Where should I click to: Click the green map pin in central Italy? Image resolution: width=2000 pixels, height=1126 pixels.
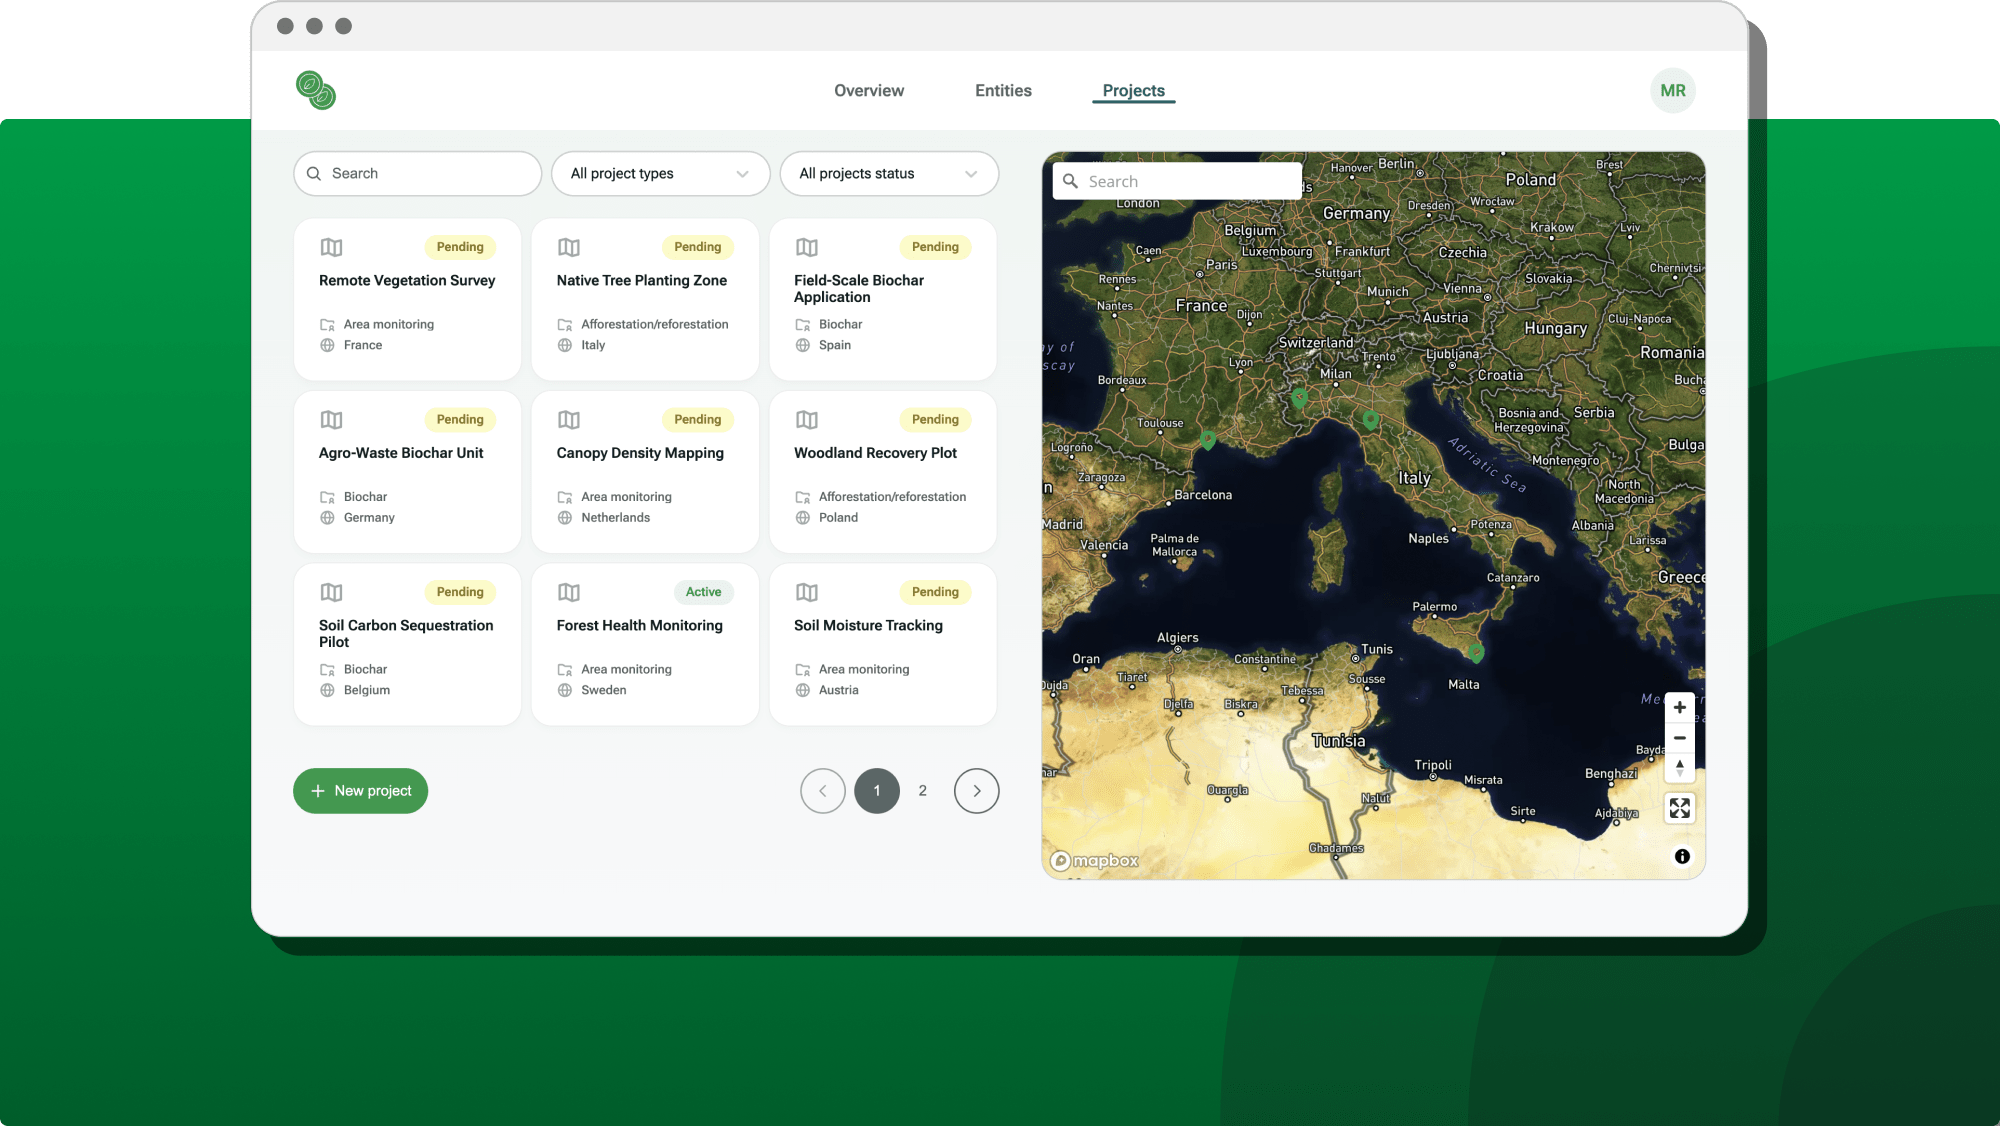(1371, 420)
